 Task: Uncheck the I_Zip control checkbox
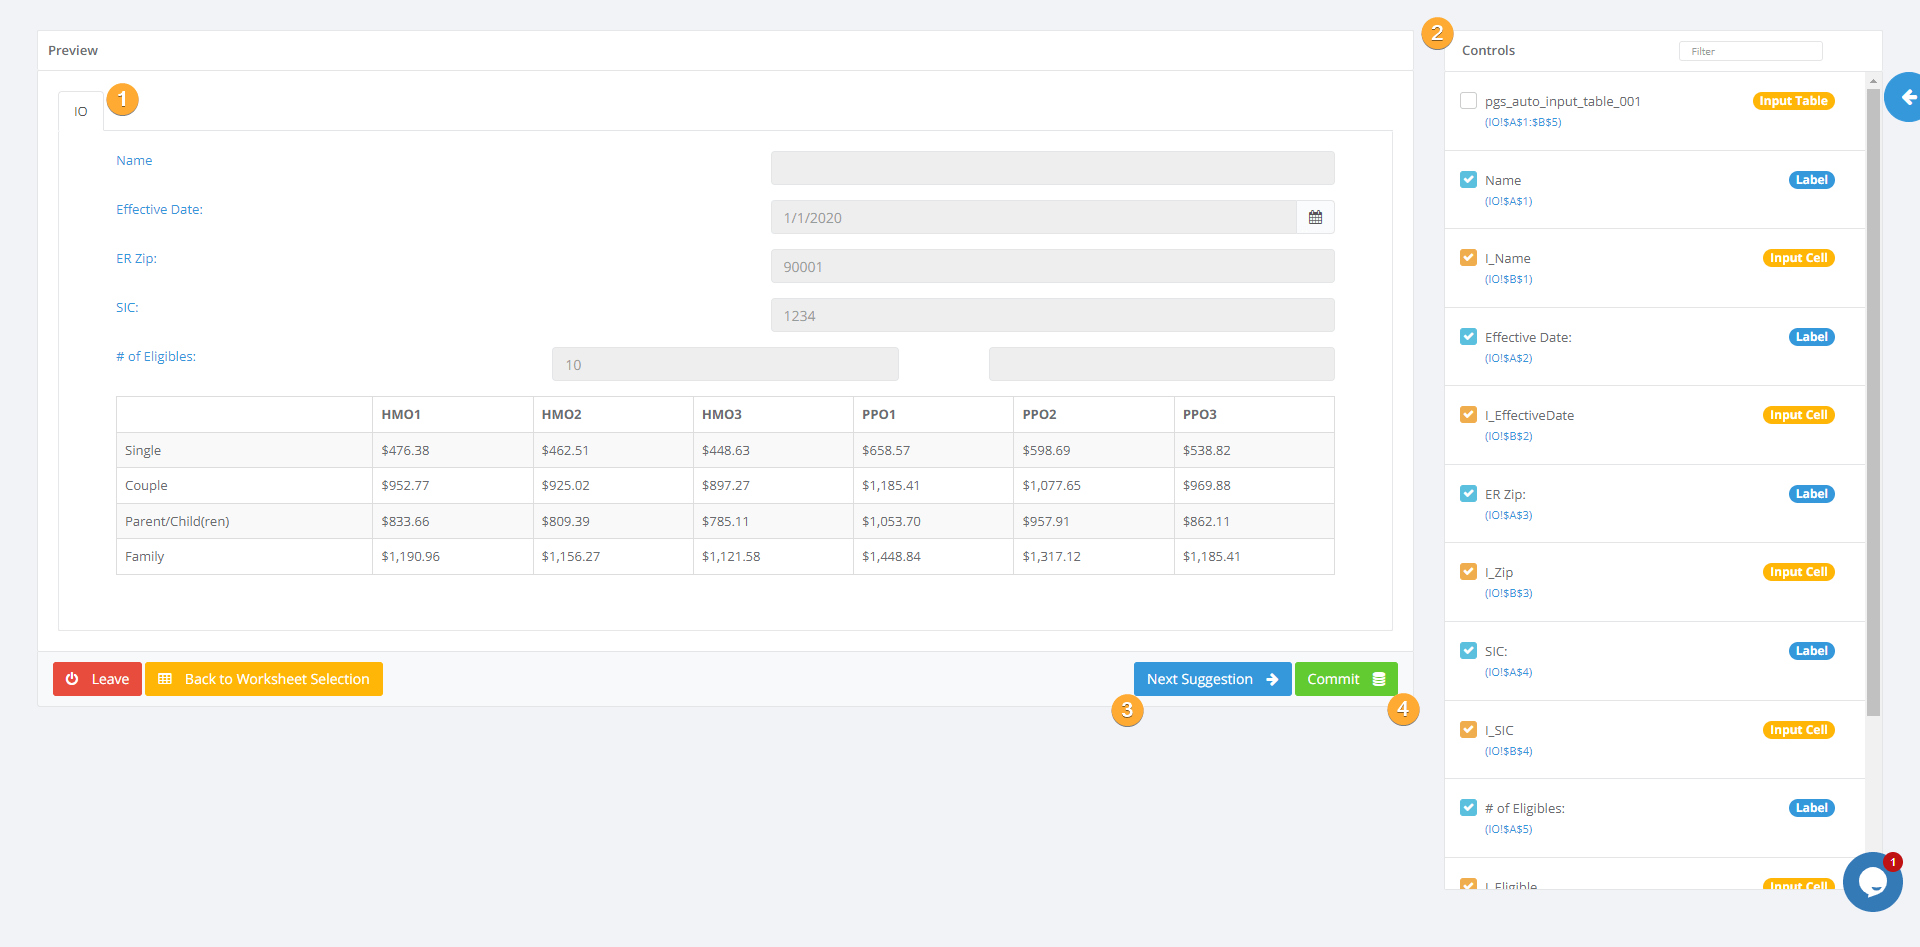point(1468,571)
